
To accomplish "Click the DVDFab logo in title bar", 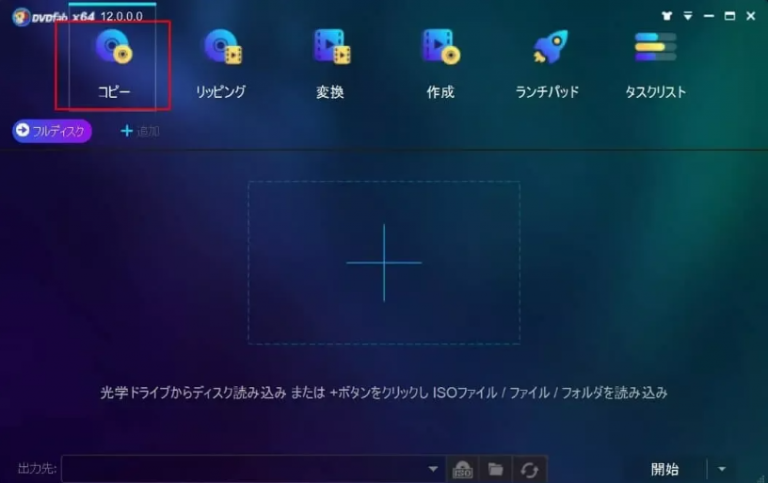I will (x=20, y=16).
